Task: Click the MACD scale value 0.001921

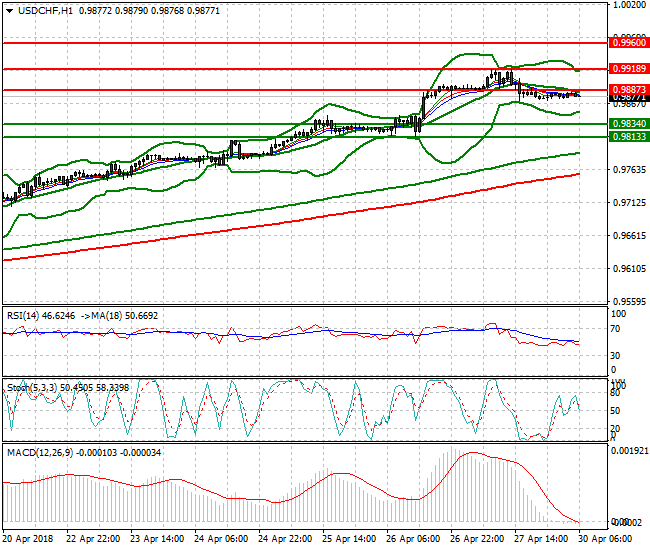Action: coord(630,451)
